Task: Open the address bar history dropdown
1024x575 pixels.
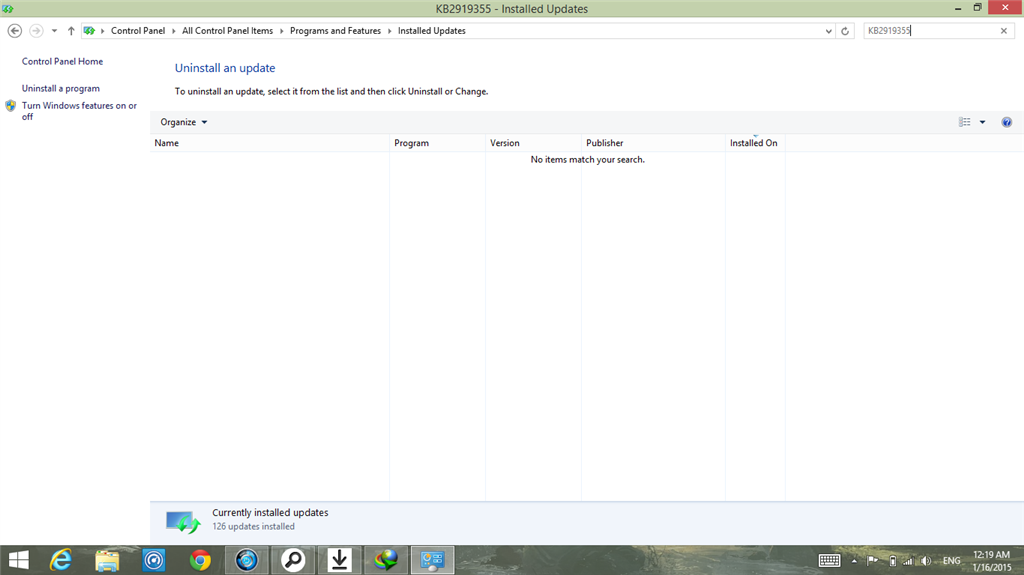Action: coord(828,31)
